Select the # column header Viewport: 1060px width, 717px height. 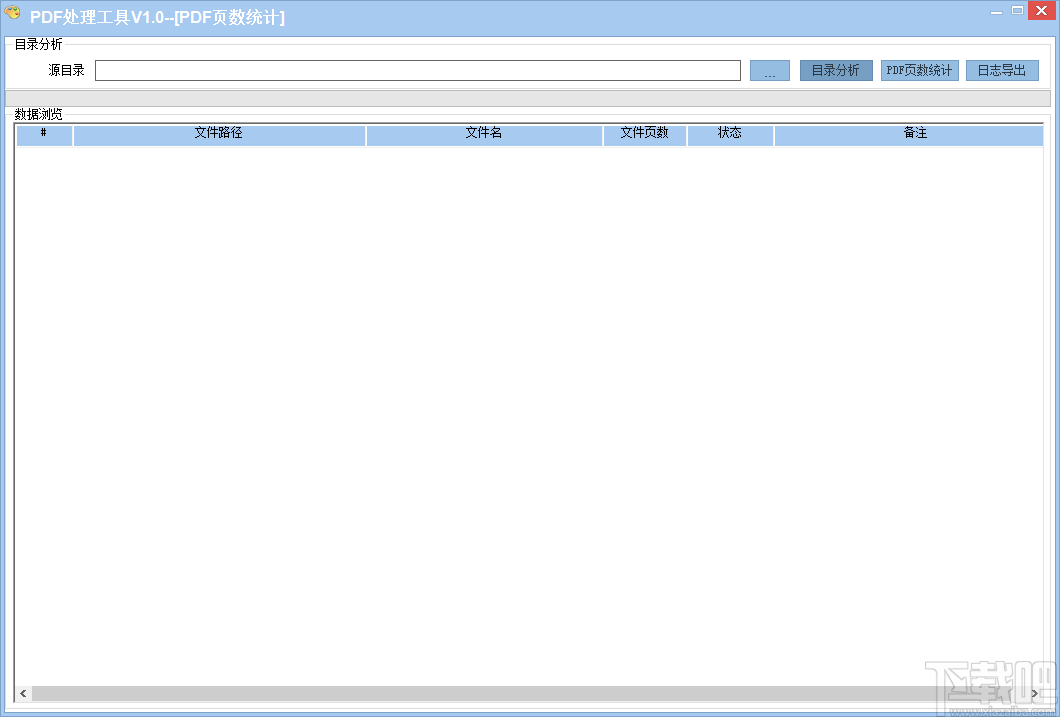(44, 134)
